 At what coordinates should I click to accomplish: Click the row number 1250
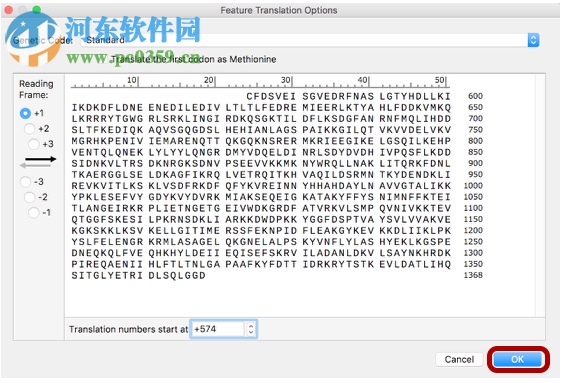click(x=473, y=241)
